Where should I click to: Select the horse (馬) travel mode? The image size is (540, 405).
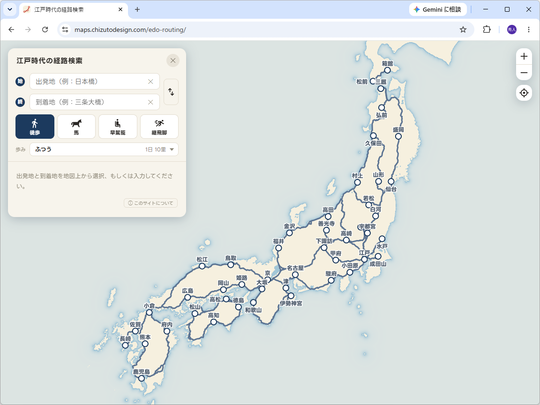pyautogui.click(x=76, y=126)
